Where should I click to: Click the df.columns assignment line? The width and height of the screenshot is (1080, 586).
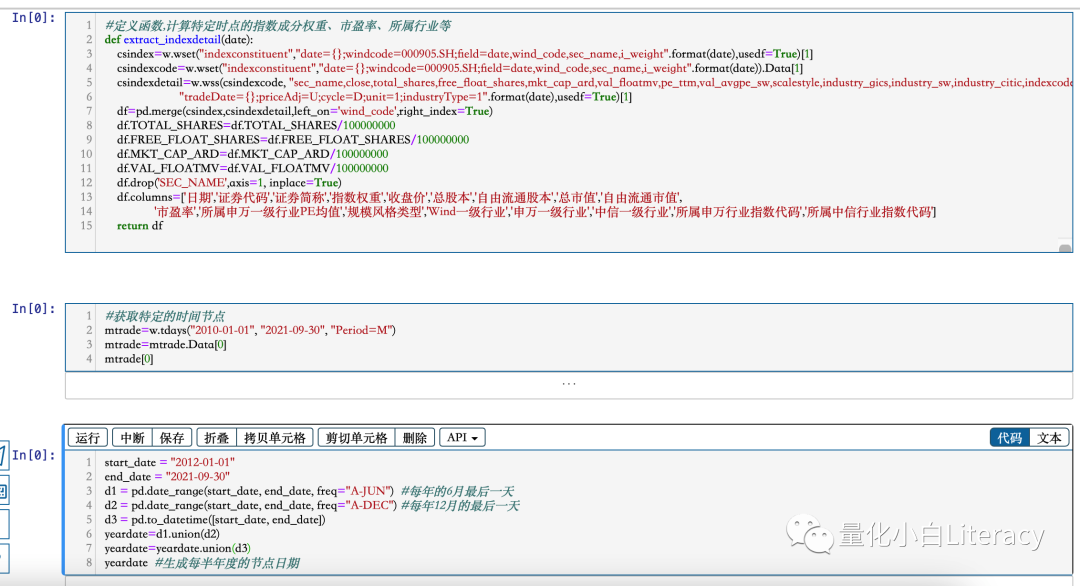point(399,198)
